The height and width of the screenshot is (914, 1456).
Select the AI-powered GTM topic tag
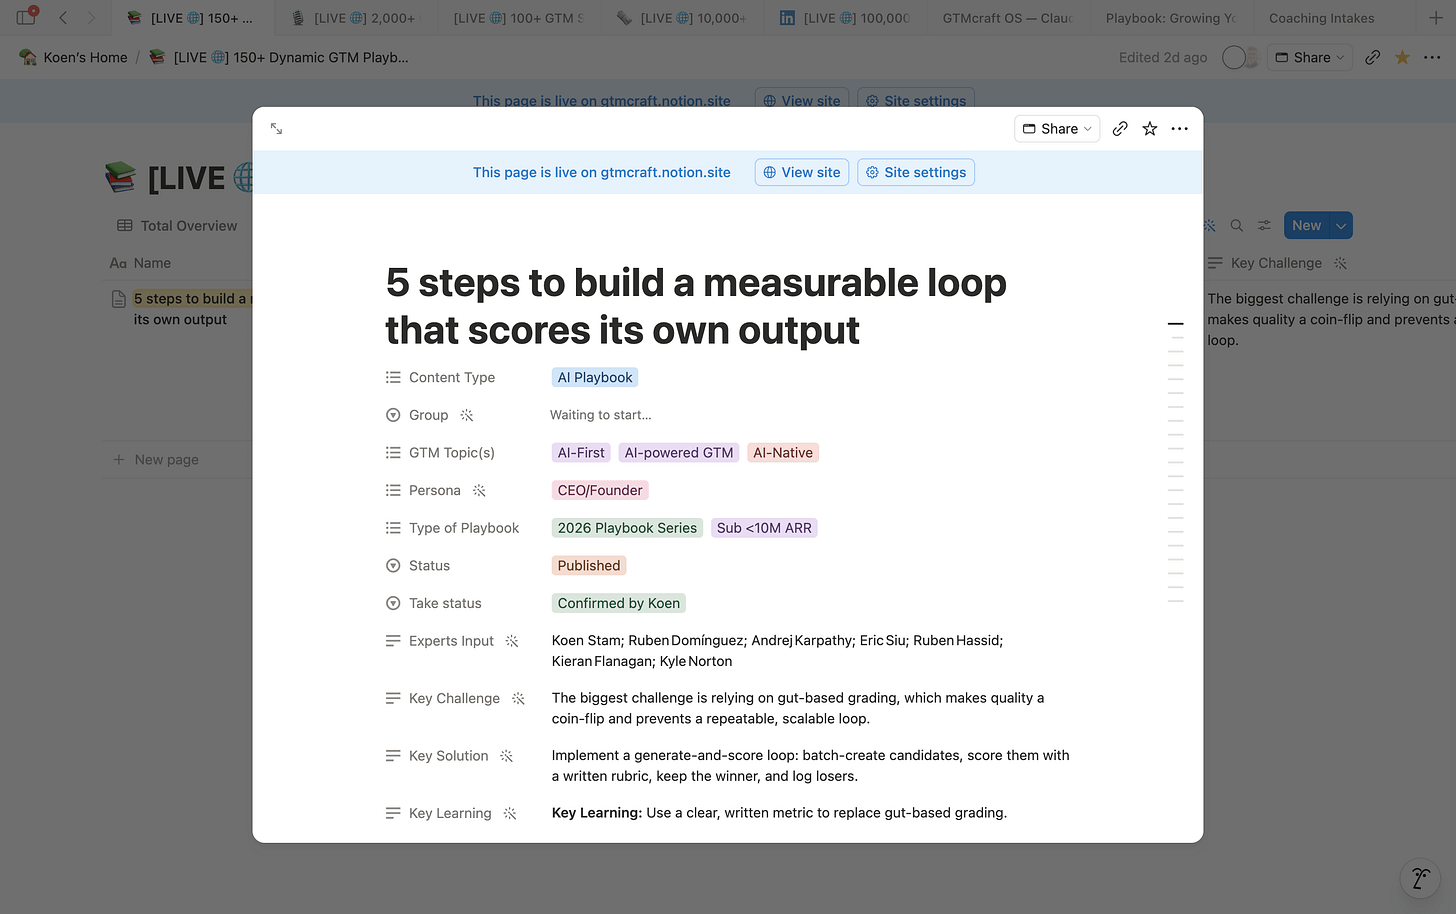(x=679, y=453)
